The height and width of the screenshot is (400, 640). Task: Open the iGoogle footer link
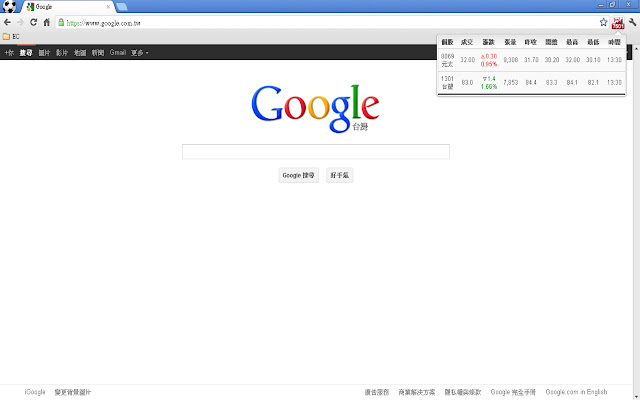point(35,392)
